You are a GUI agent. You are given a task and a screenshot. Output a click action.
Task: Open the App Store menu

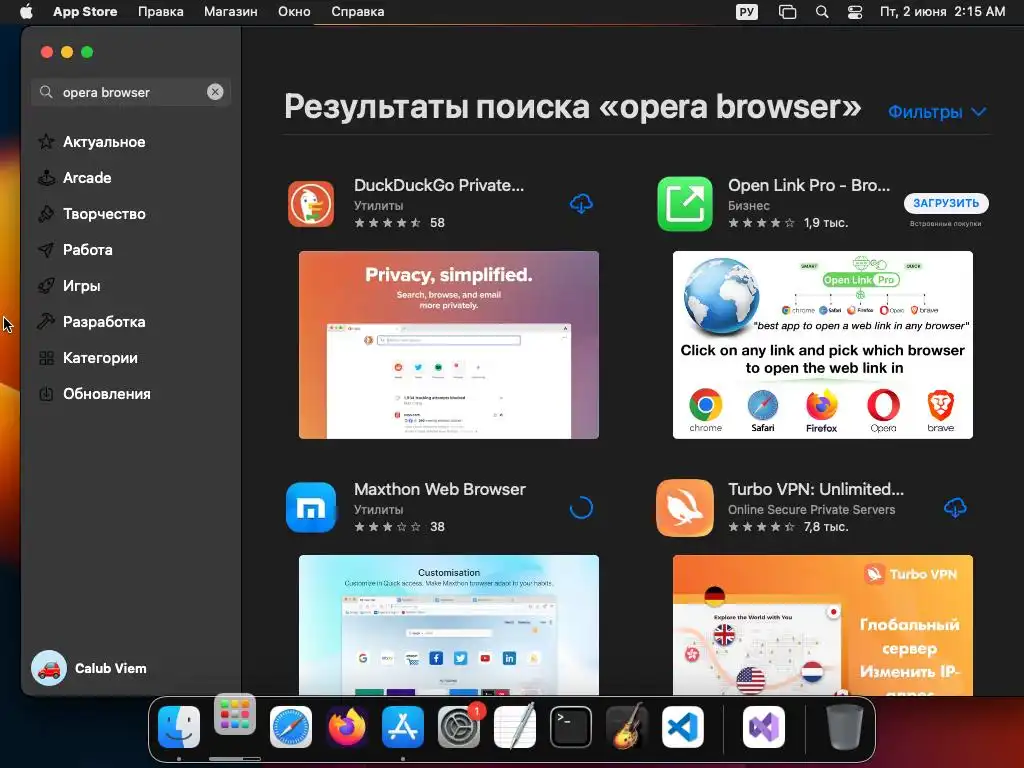point(85,12)
